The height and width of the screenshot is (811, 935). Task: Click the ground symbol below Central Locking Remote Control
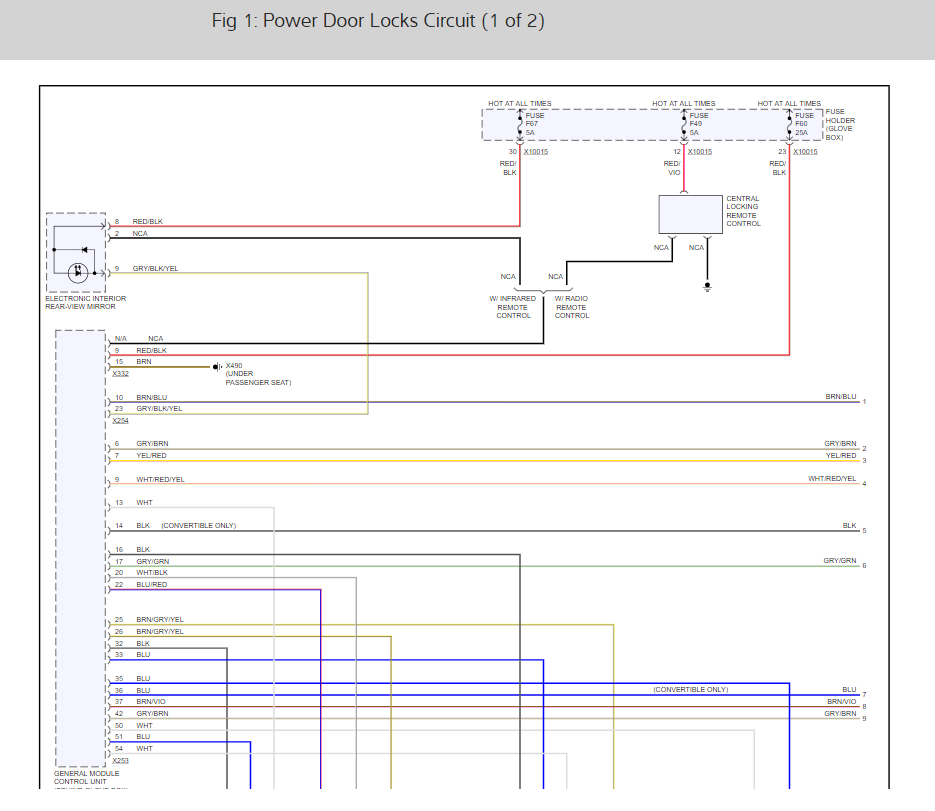pos(707,287)
